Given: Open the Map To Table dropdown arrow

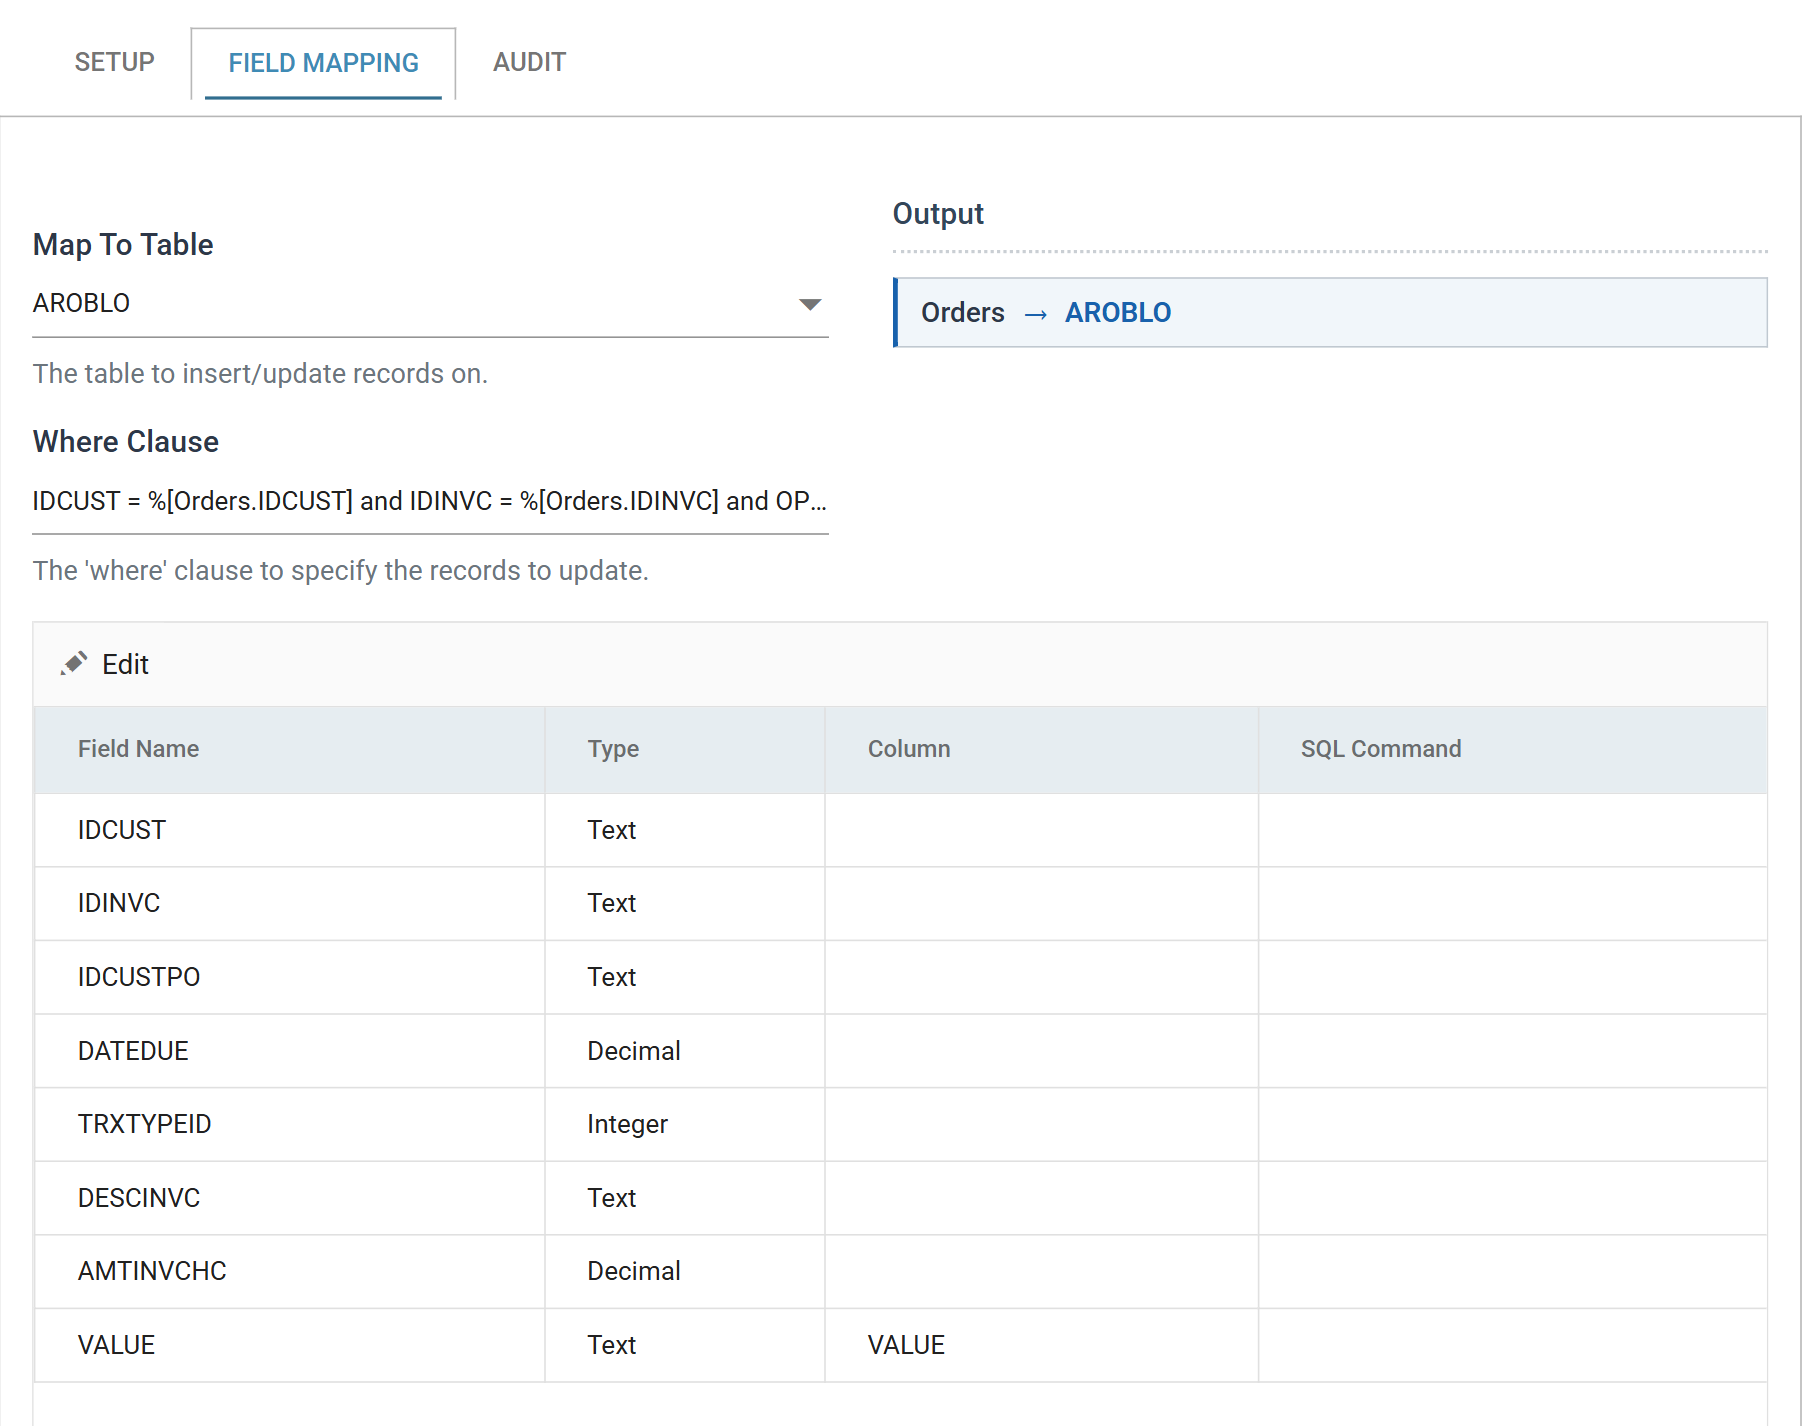Looking at the screenshot, I should [810, 304].
